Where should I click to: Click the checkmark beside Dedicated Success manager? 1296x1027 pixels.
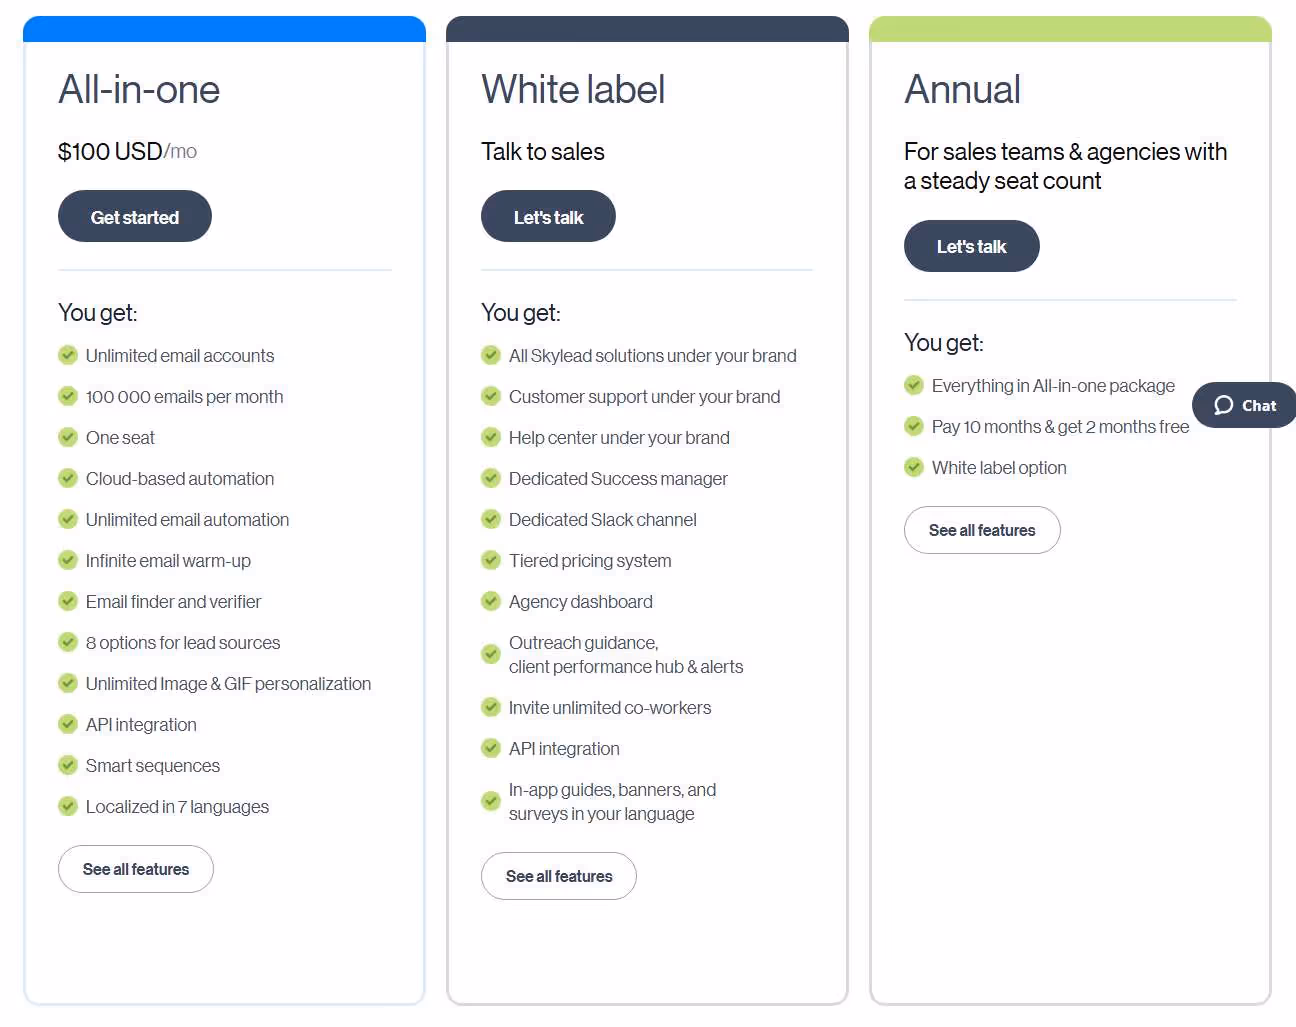(x=491, y=478)
